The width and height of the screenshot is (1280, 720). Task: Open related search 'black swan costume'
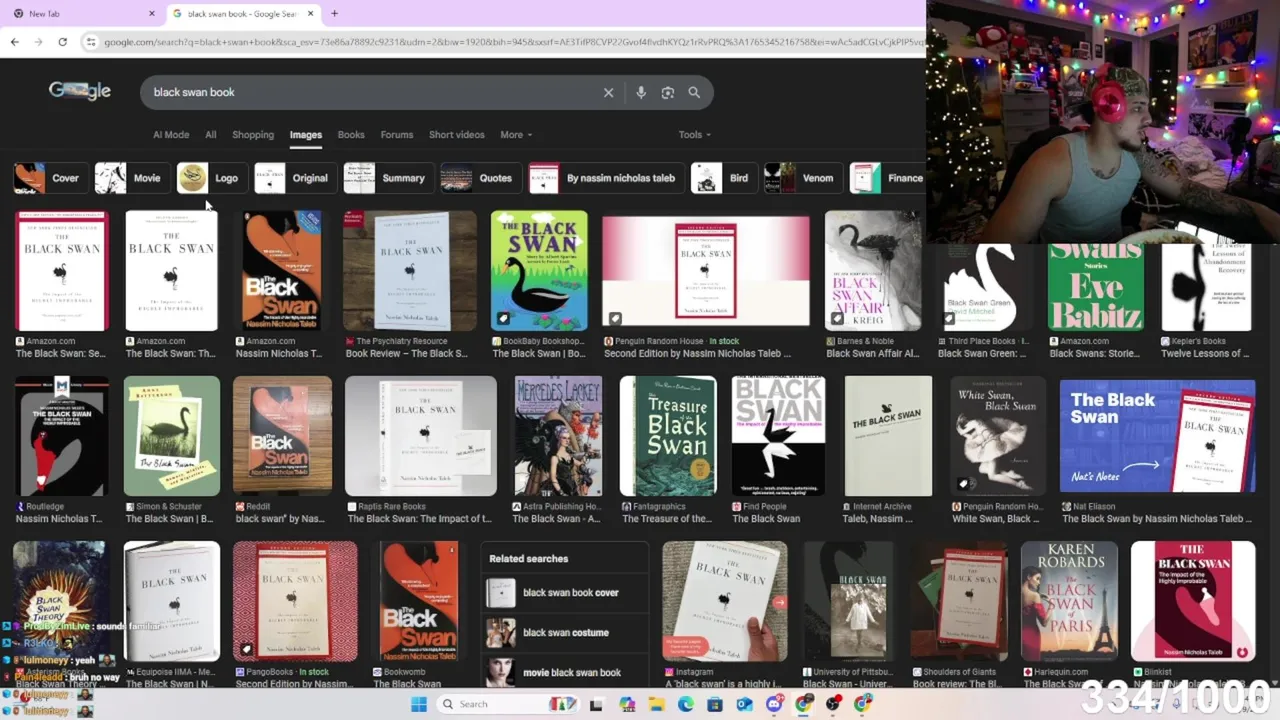[x=566, y=633]
